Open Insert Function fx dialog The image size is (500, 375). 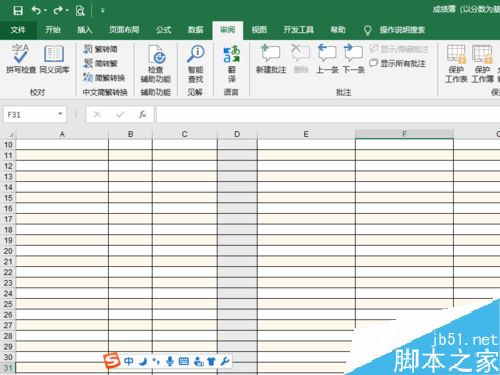click(x=142, y=115)
